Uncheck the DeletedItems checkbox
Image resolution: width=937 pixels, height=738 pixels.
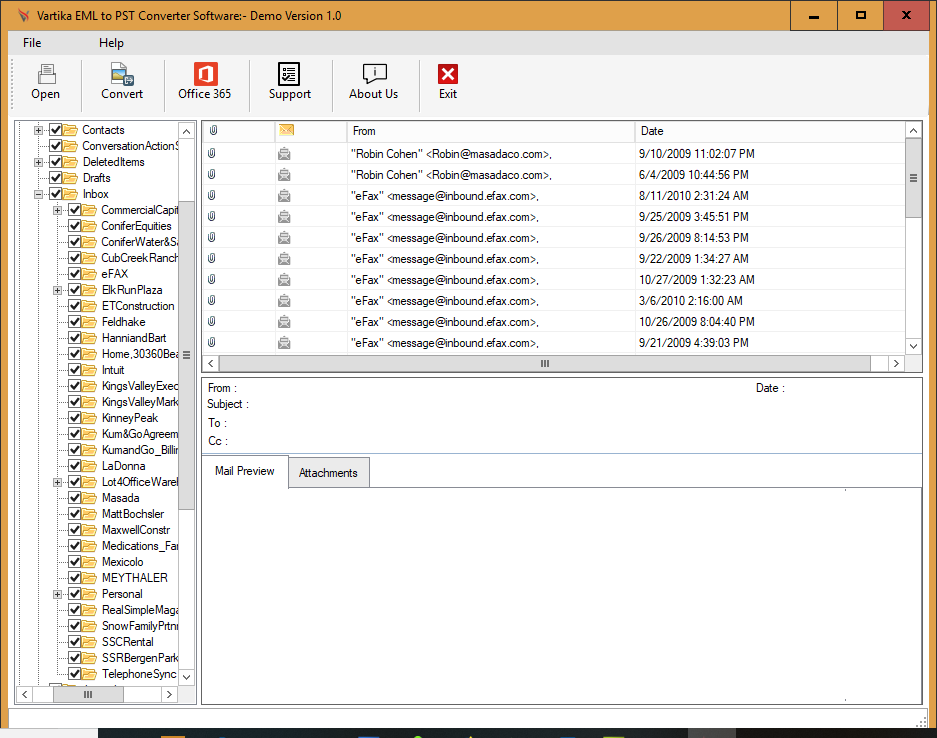tap(56, 162)
